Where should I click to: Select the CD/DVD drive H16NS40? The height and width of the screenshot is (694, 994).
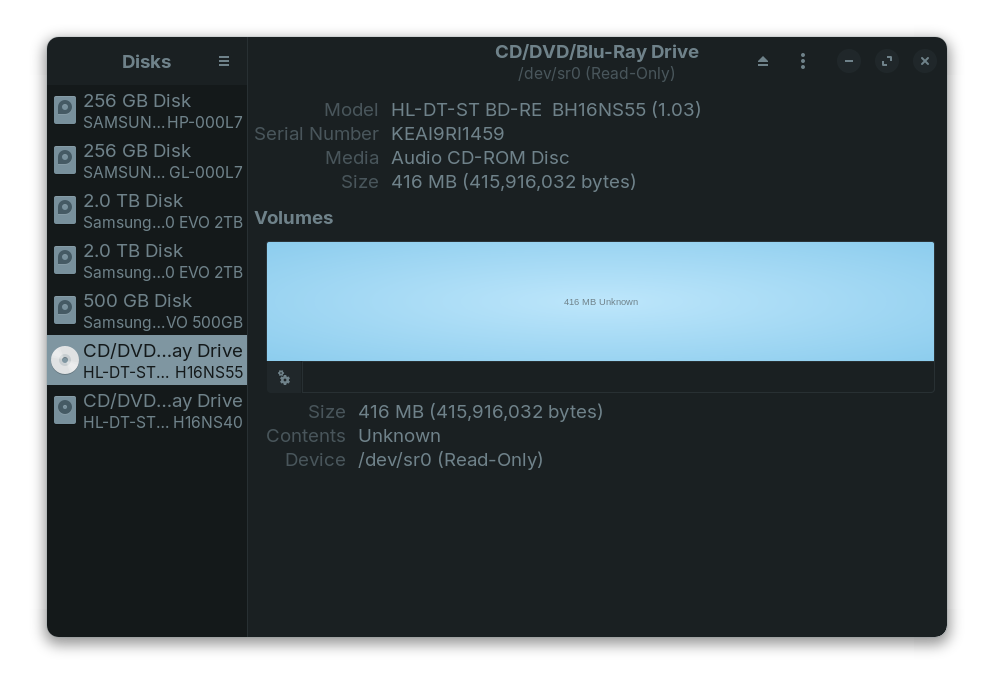(x=147, y=410)
